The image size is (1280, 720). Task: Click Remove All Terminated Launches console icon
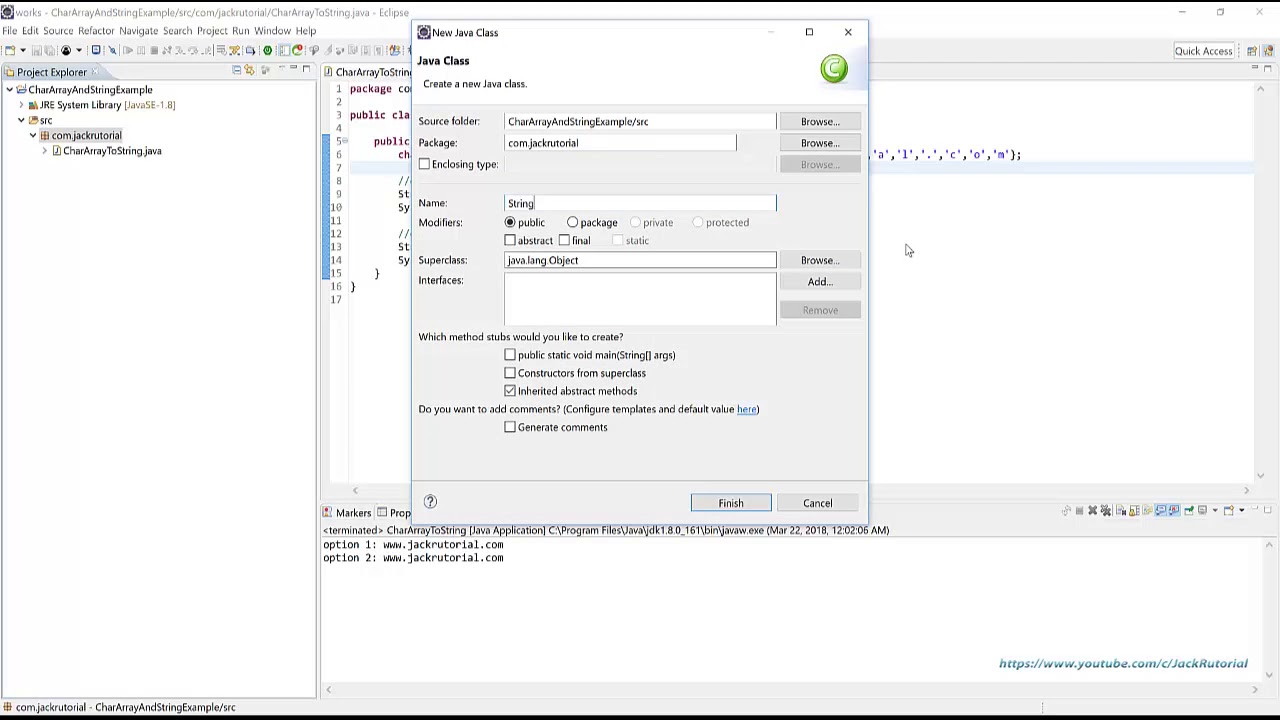pos(1106,511)
